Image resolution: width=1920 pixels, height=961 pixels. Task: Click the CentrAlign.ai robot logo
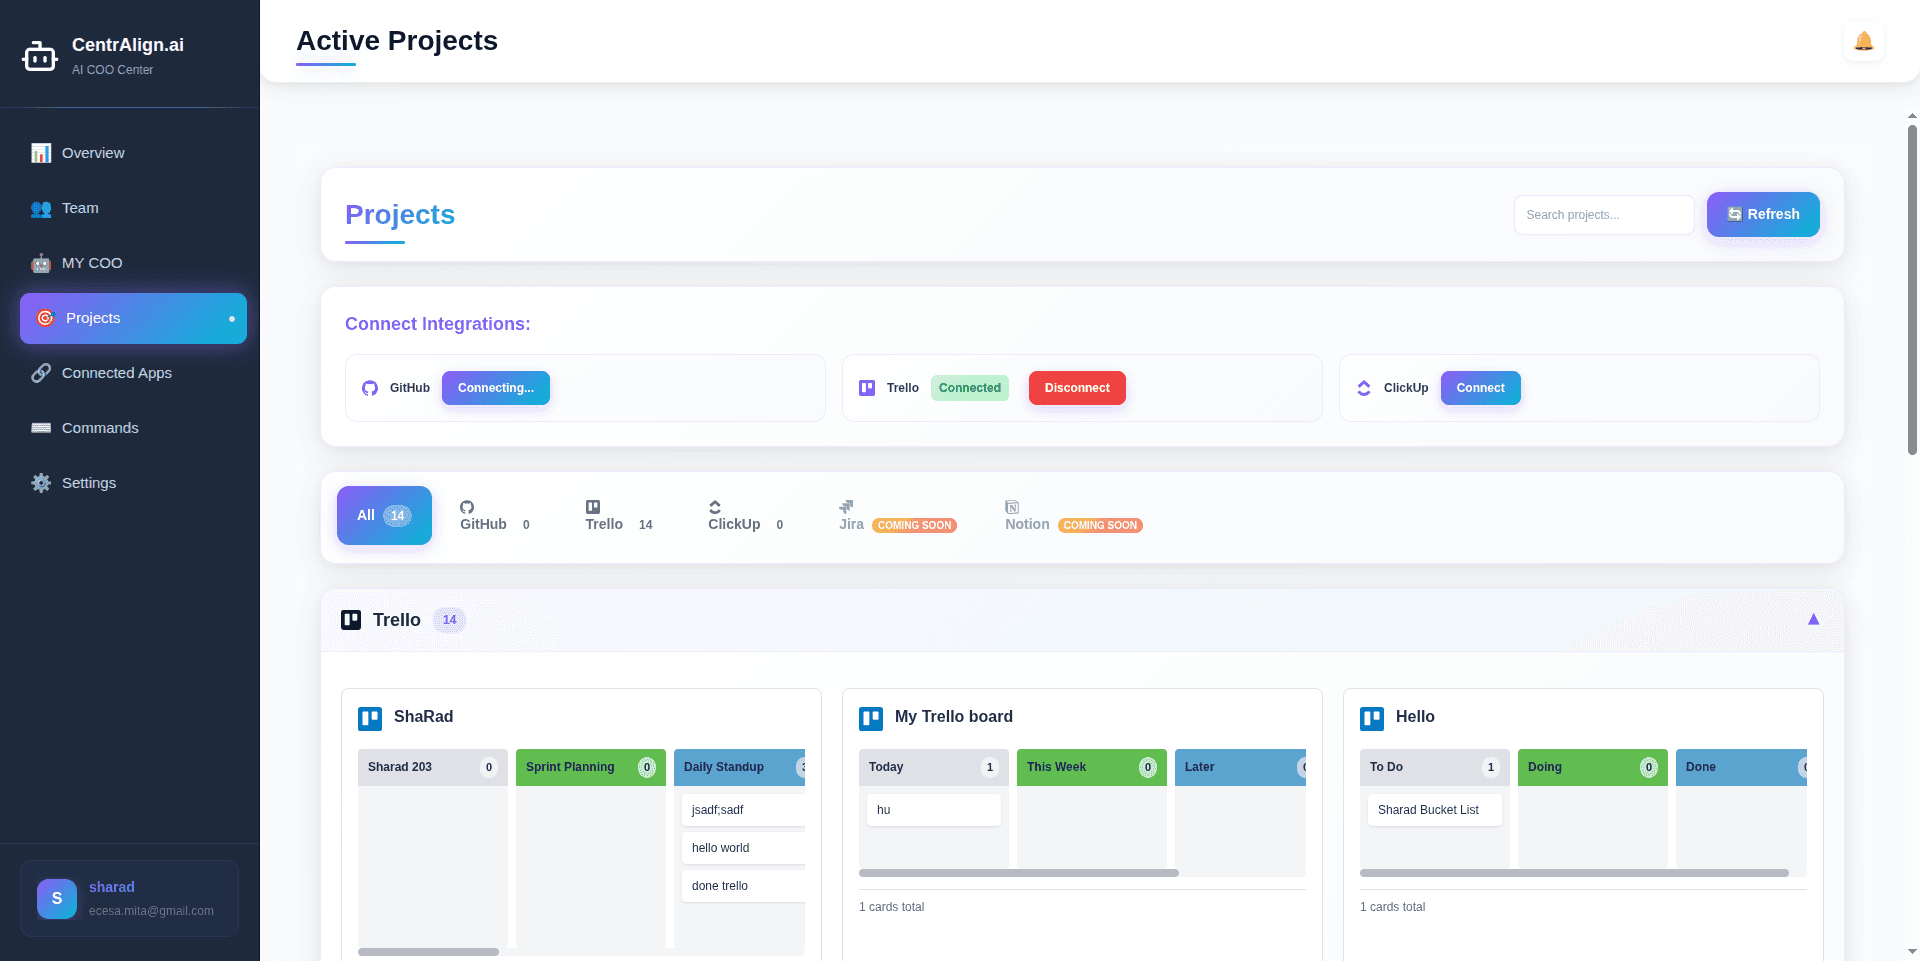[x=40, y=57]
